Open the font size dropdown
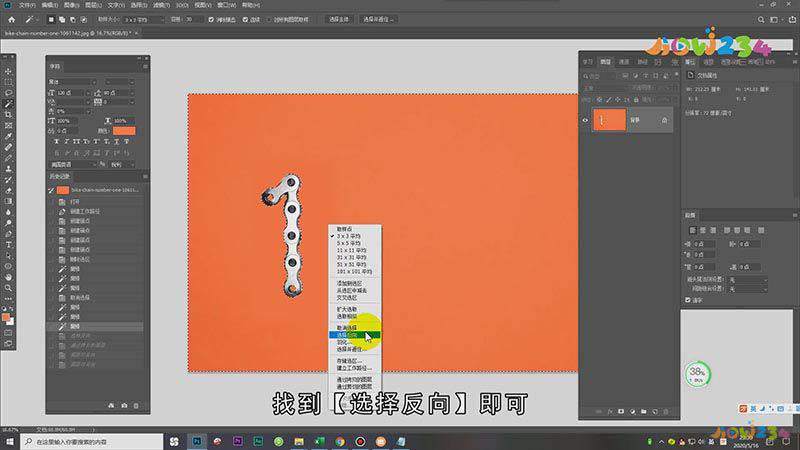The width and height of the screenshot is (800, 450). tap(74, 93)
